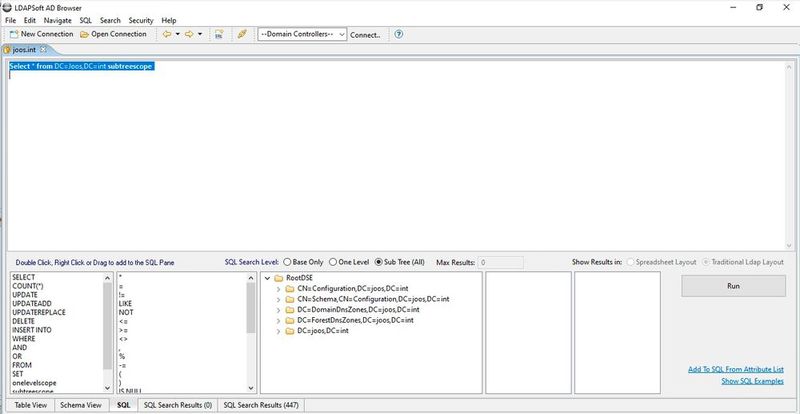The image size is (800, 414).
Task: Open SQL Search Results (0) tab
Action: [178, 405]
